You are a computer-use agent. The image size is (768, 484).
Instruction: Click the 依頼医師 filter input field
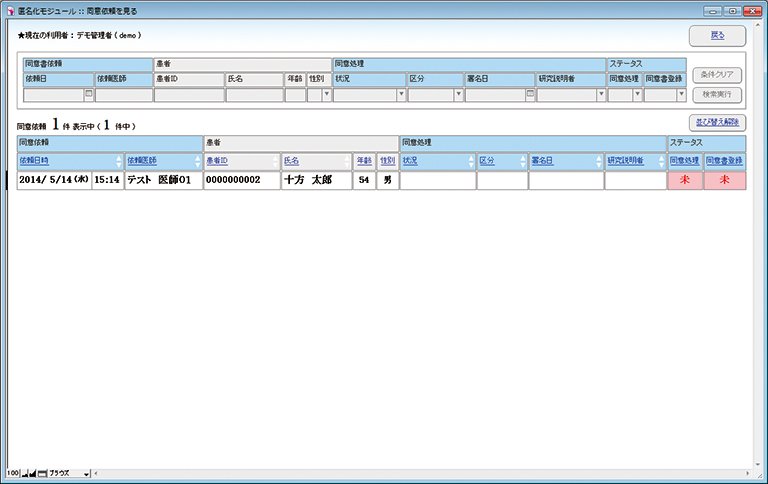pos(124,95)
